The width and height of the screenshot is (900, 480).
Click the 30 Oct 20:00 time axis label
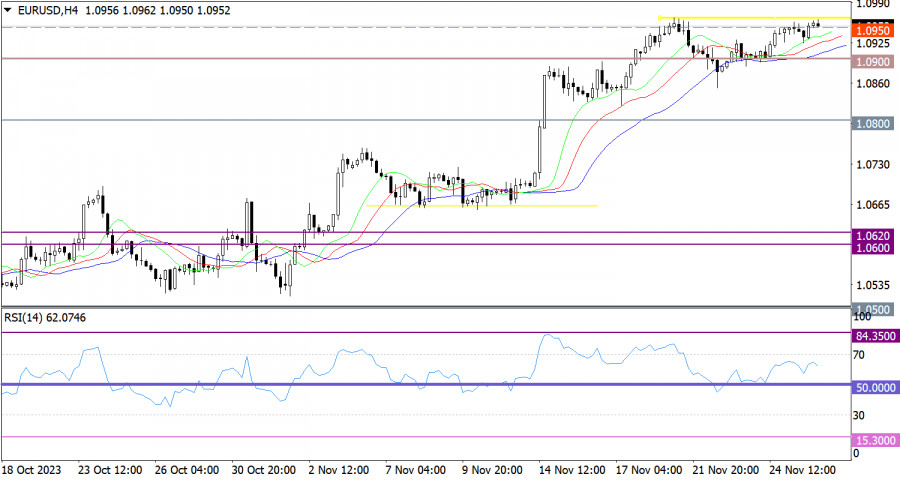pyautogui.click(x=264, y=470)
